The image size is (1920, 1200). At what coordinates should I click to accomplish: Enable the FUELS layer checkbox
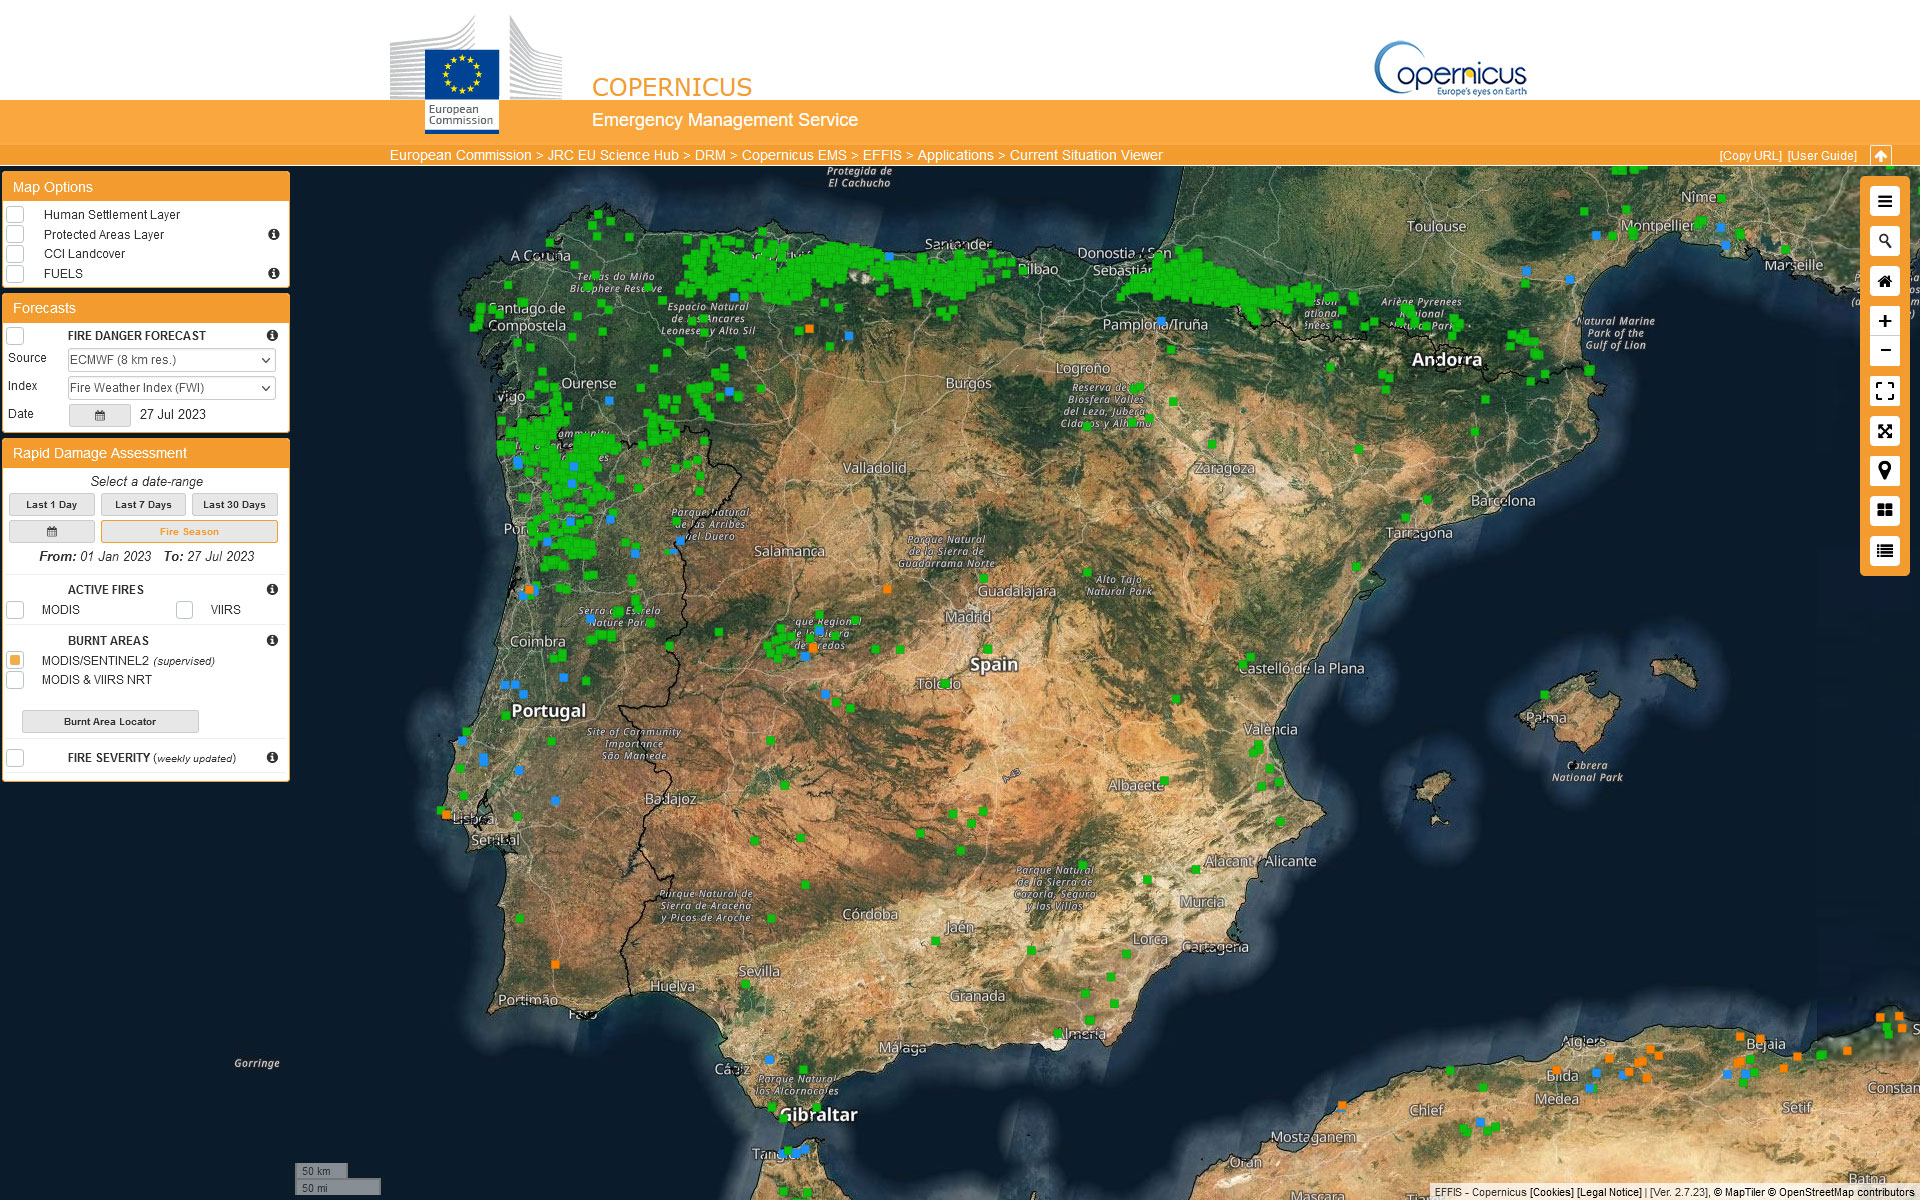point(15,273)
